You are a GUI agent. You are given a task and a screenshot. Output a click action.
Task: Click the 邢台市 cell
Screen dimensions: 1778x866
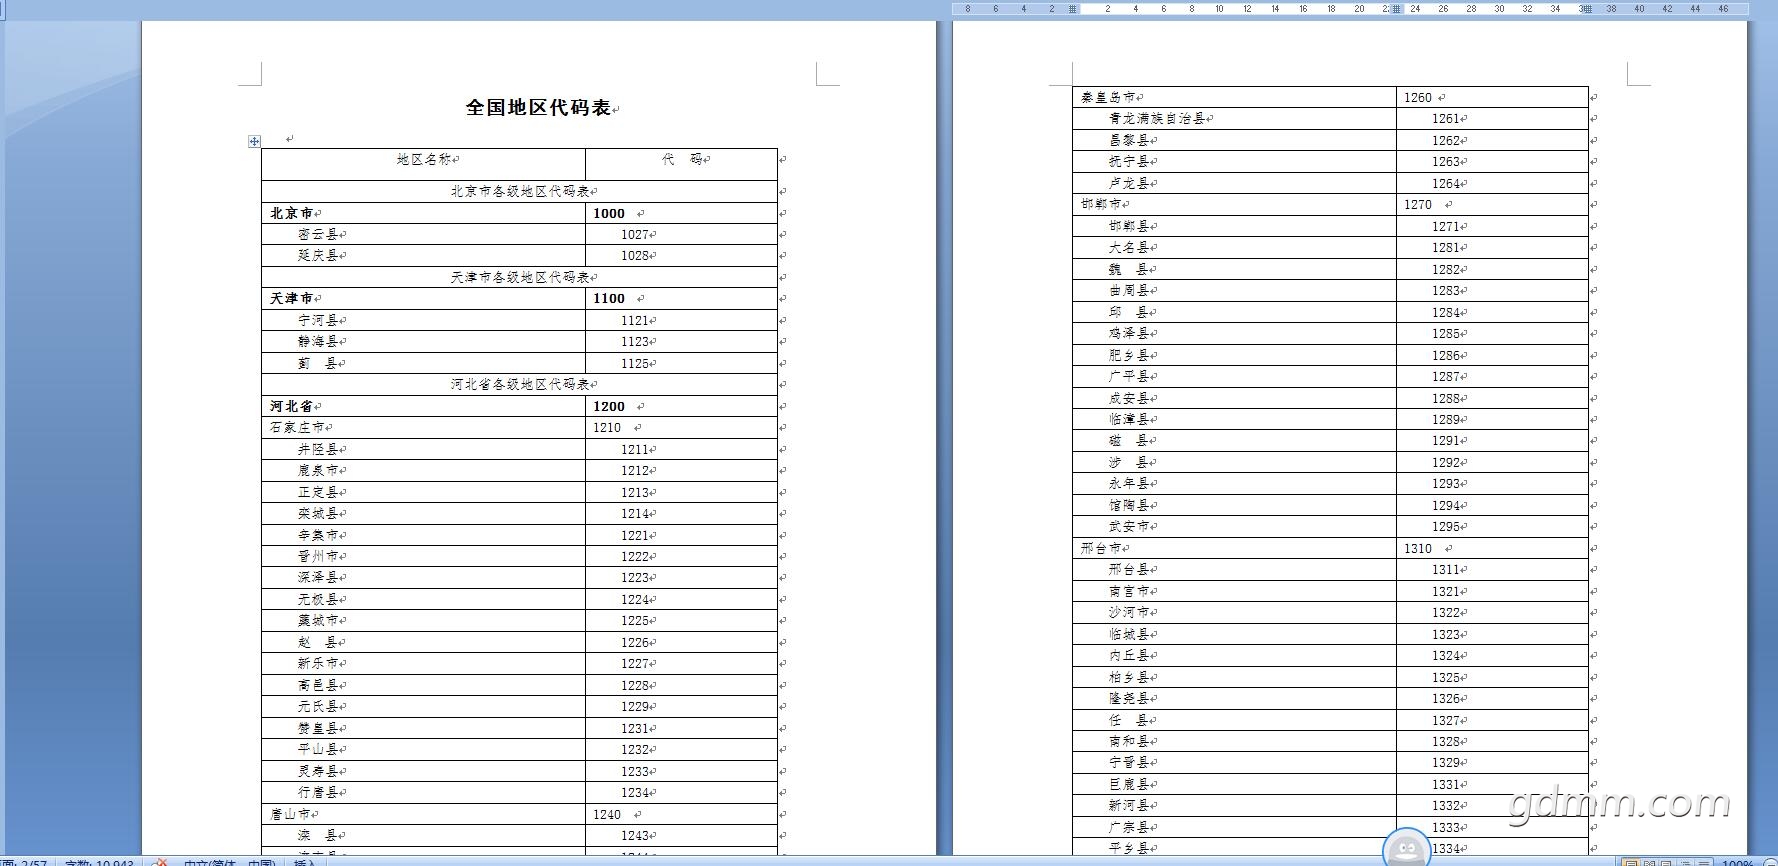[x=1234, y=548]
